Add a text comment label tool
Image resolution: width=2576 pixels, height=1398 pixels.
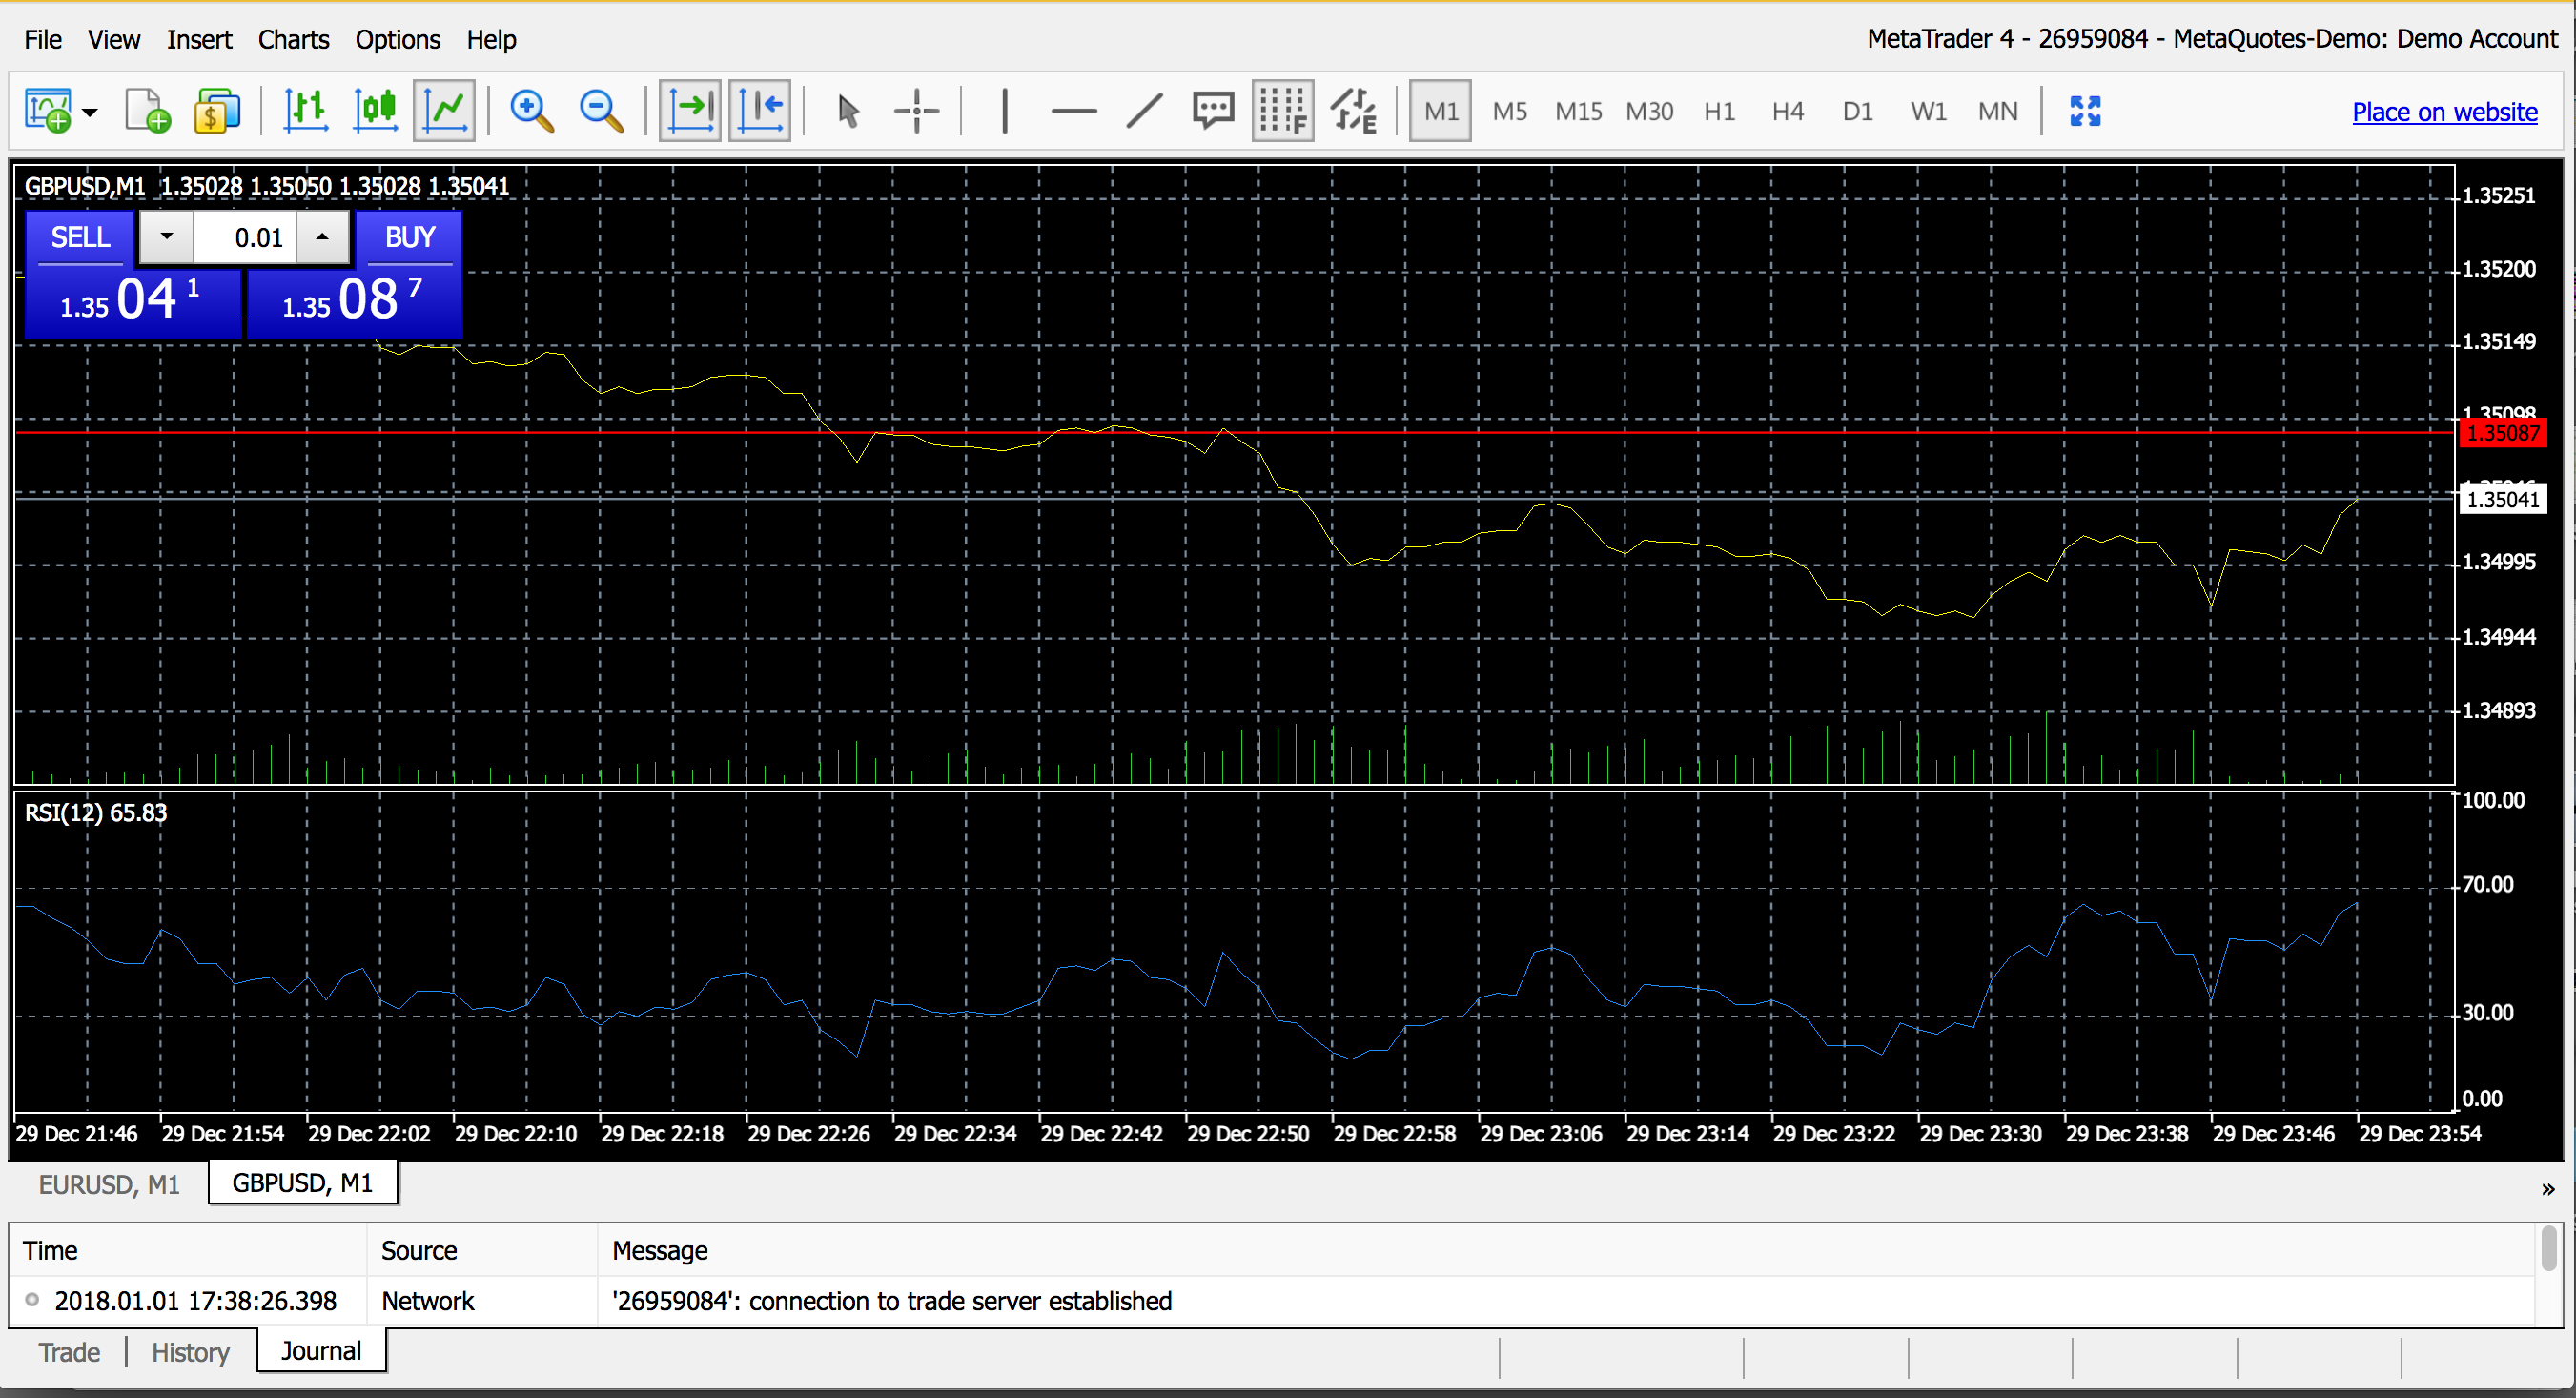[1213, 110]
